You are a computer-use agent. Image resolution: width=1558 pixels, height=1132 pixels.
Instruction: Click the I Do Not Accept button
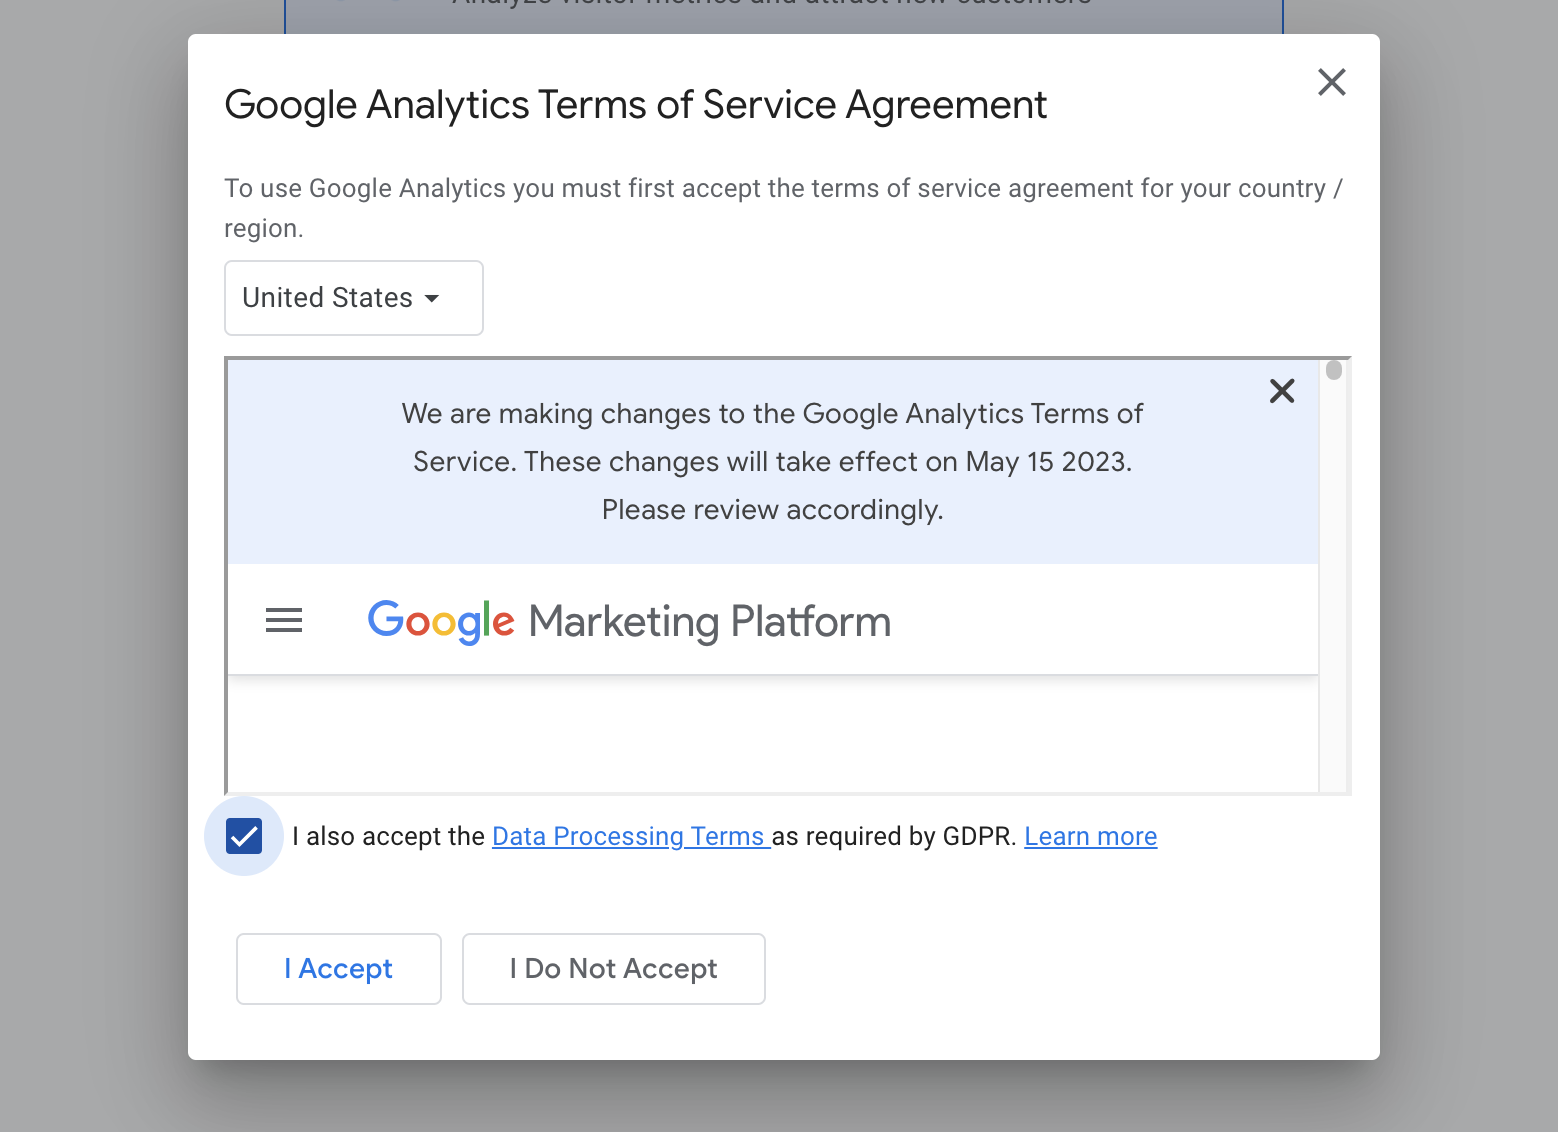click(x=614, y=969)
